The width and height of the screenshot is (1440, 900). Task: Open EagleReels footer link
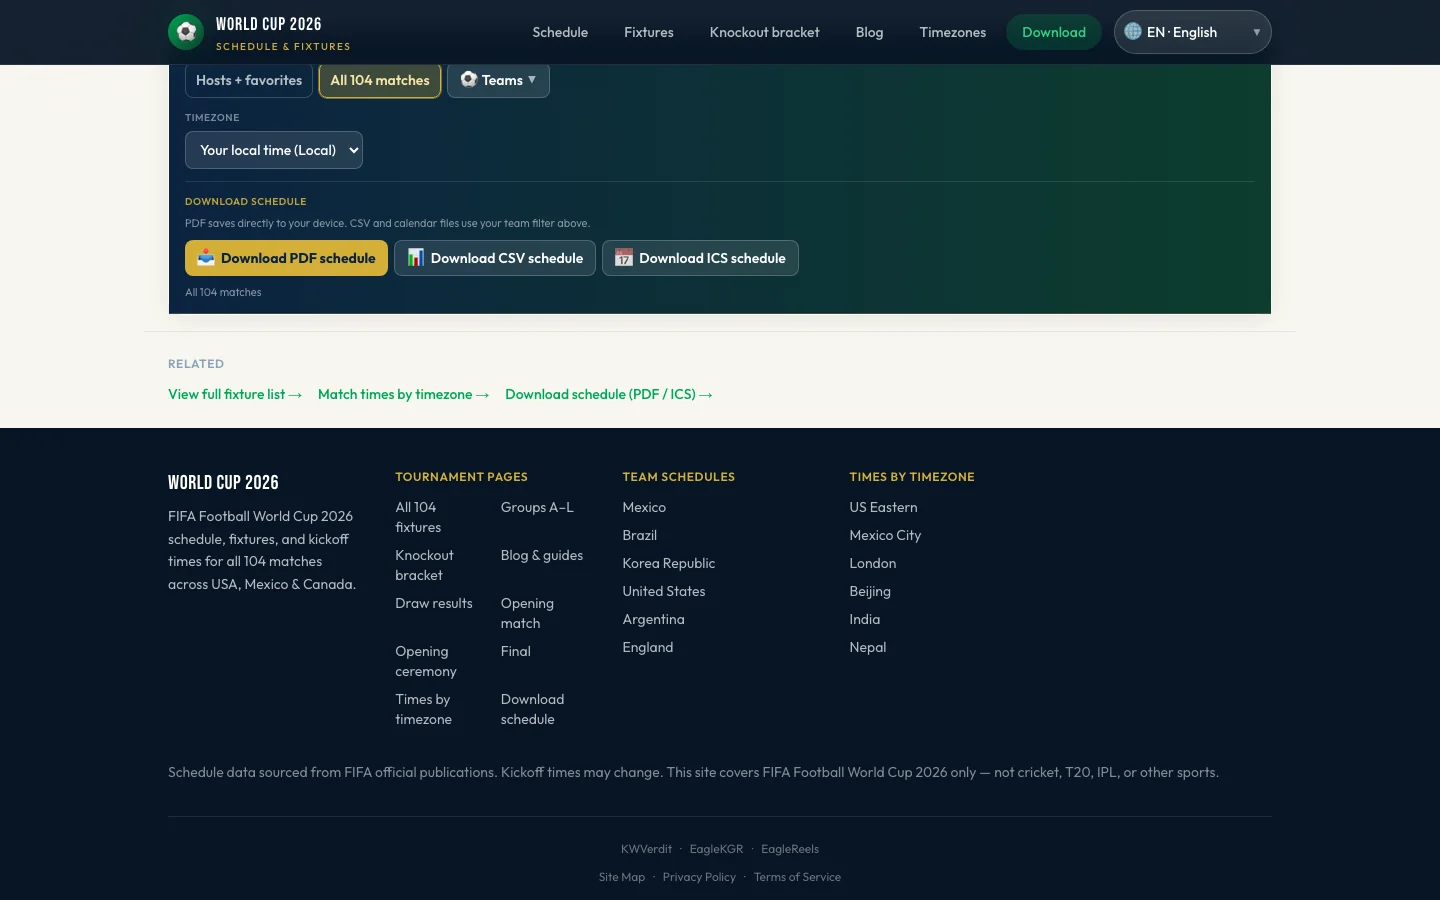pos(790,849)
